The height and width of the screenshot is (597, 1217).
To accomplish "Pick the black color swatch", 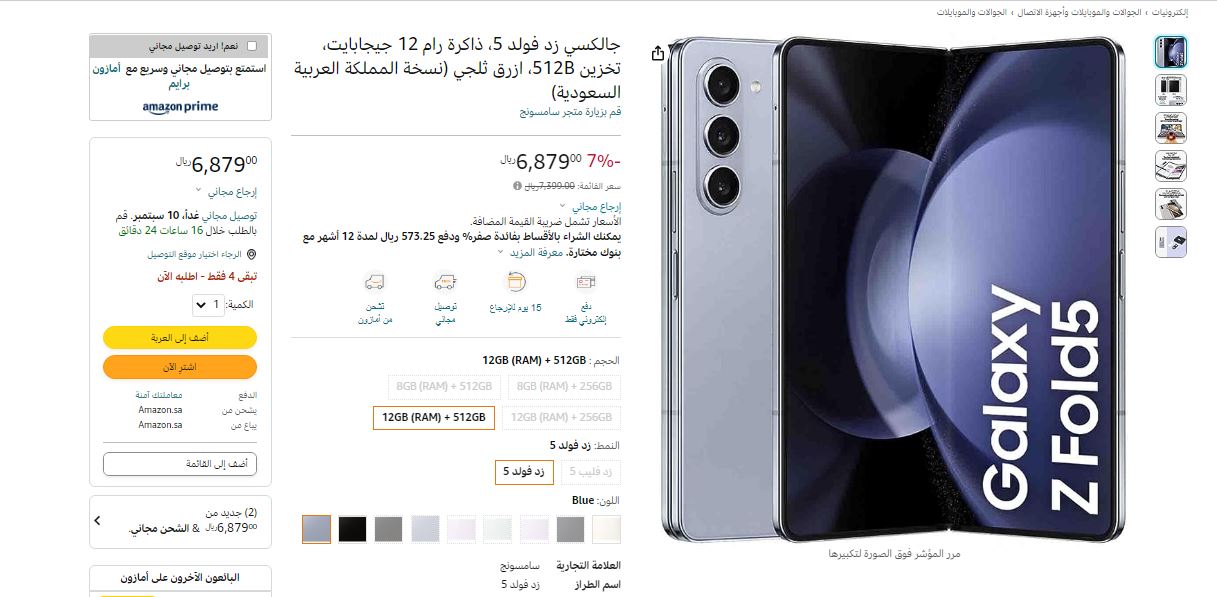I will [x=352, y=529].
